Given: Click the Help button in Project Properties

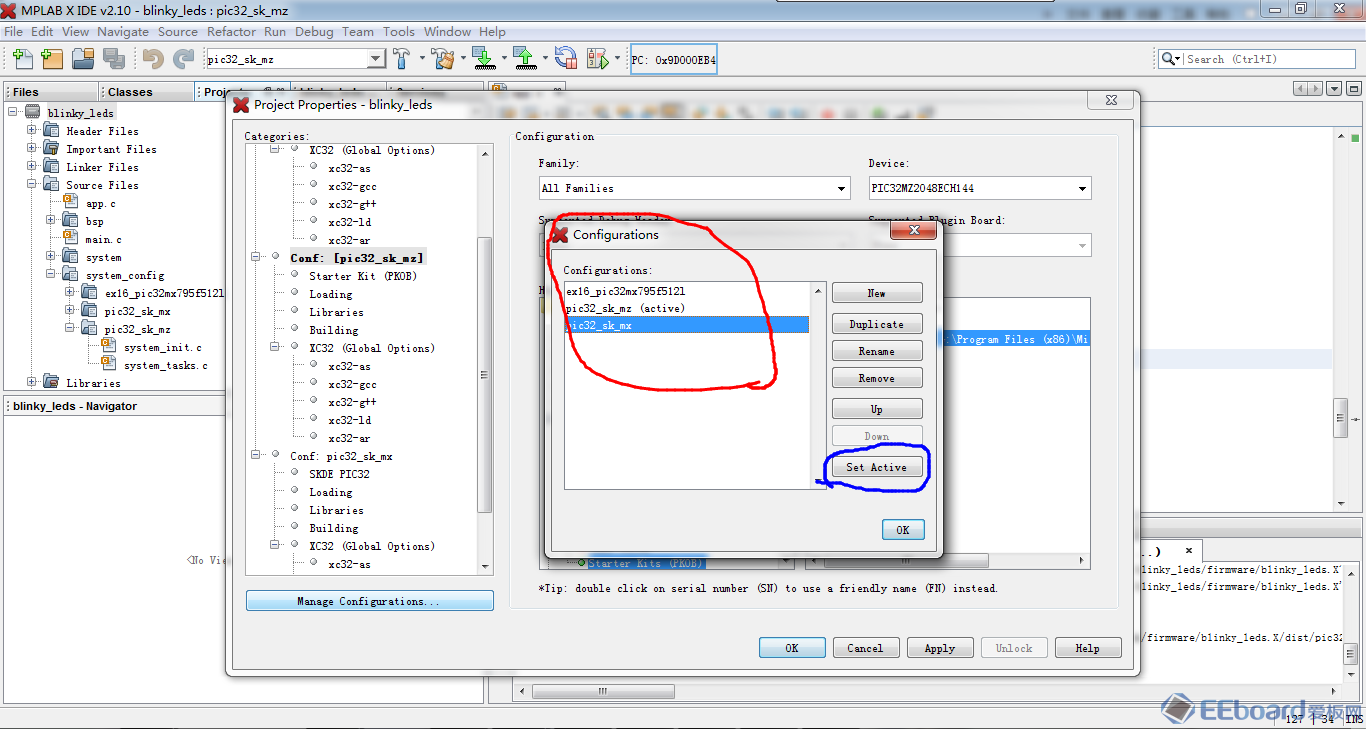Looking at the screenshot, I should tap(1088, 648).
